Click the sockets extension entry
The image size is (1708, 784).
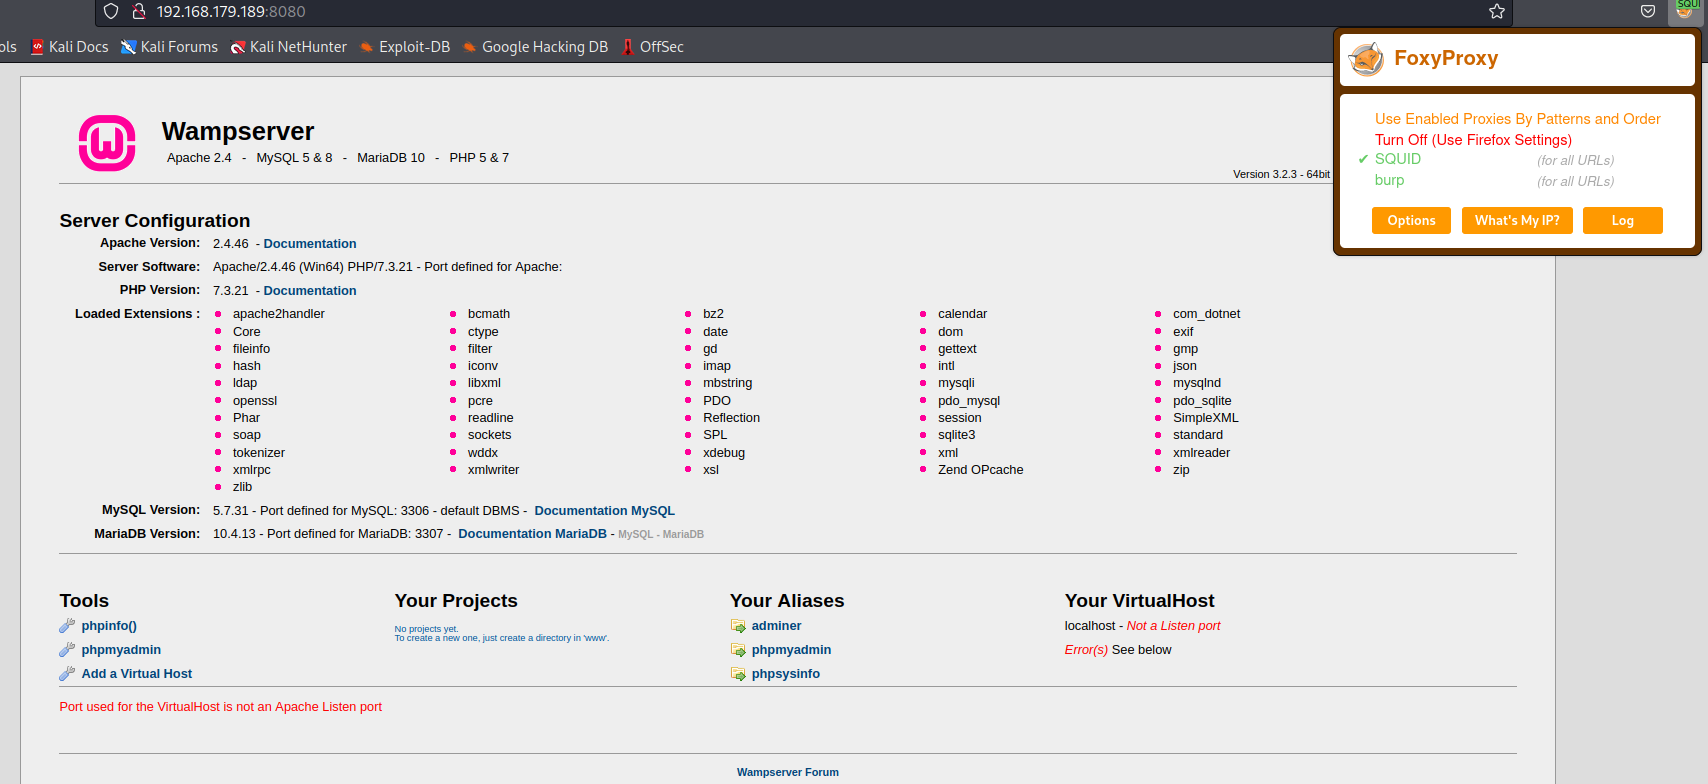point(489,435)
